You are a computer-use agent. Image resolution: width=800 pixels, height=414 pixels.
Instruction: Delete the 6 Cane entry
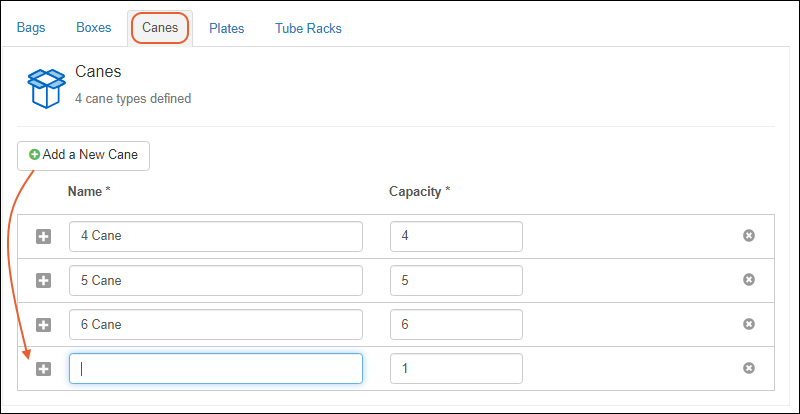tap(748, 324)
